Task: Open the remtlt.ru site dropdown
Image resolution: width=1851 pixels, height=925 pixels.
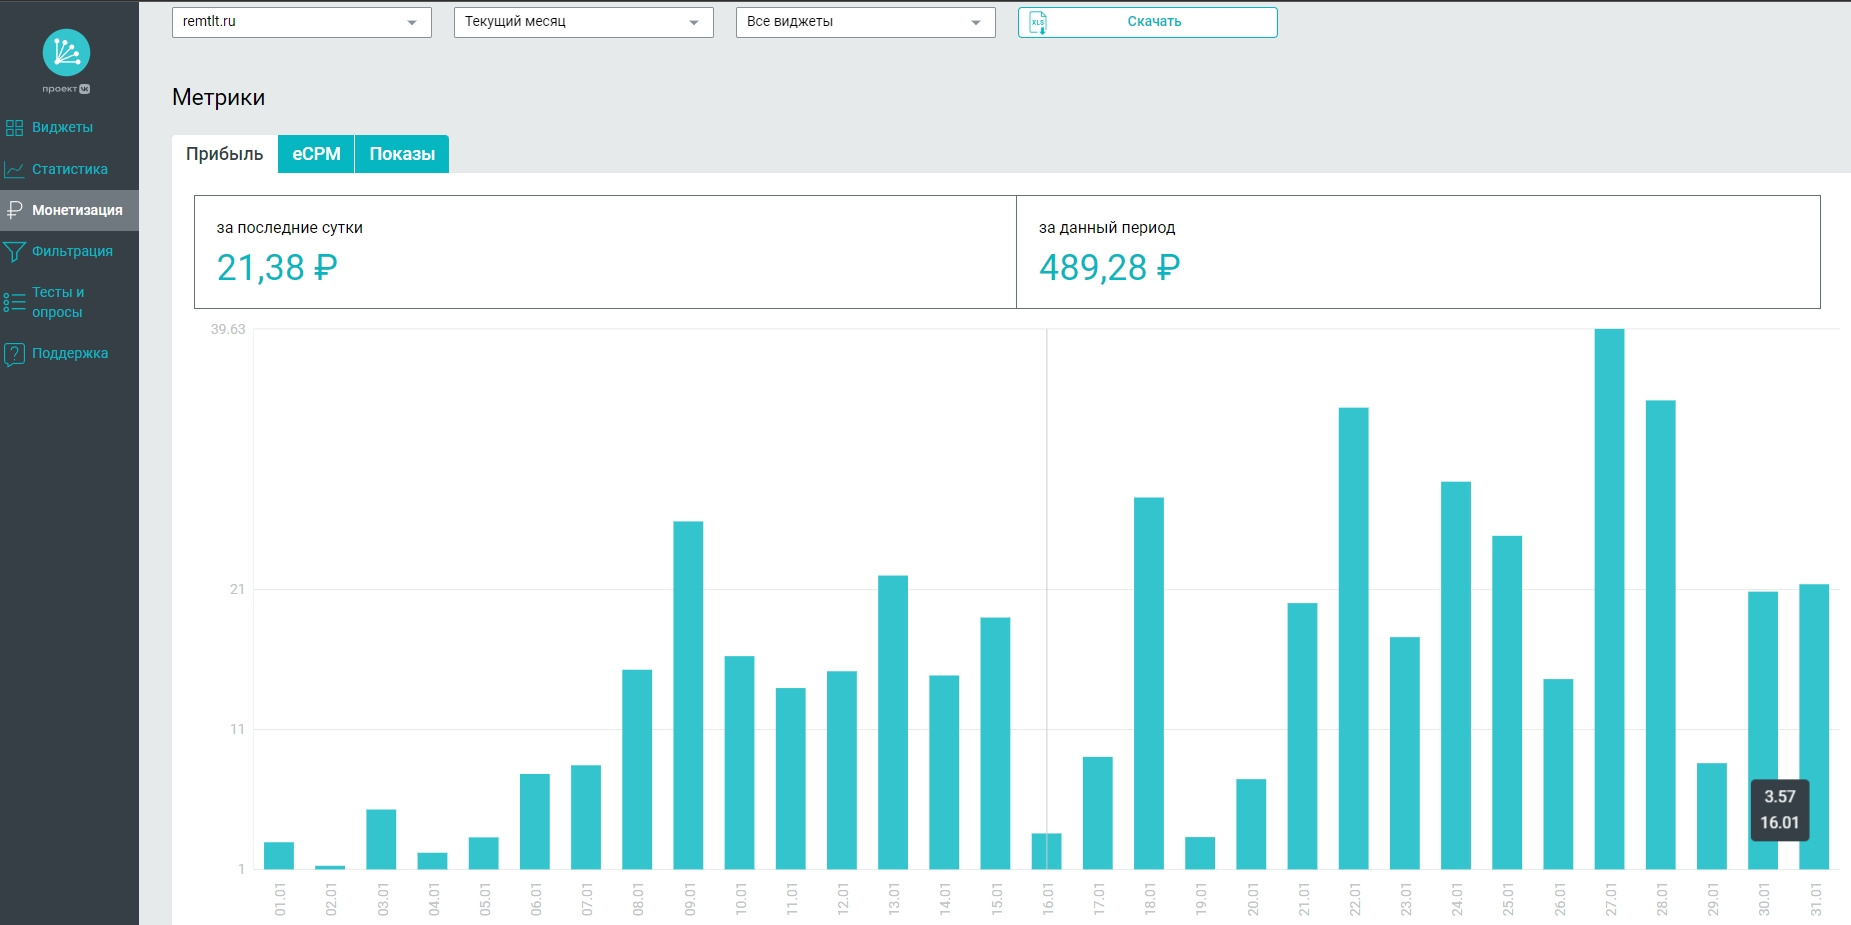Action: 301,22
